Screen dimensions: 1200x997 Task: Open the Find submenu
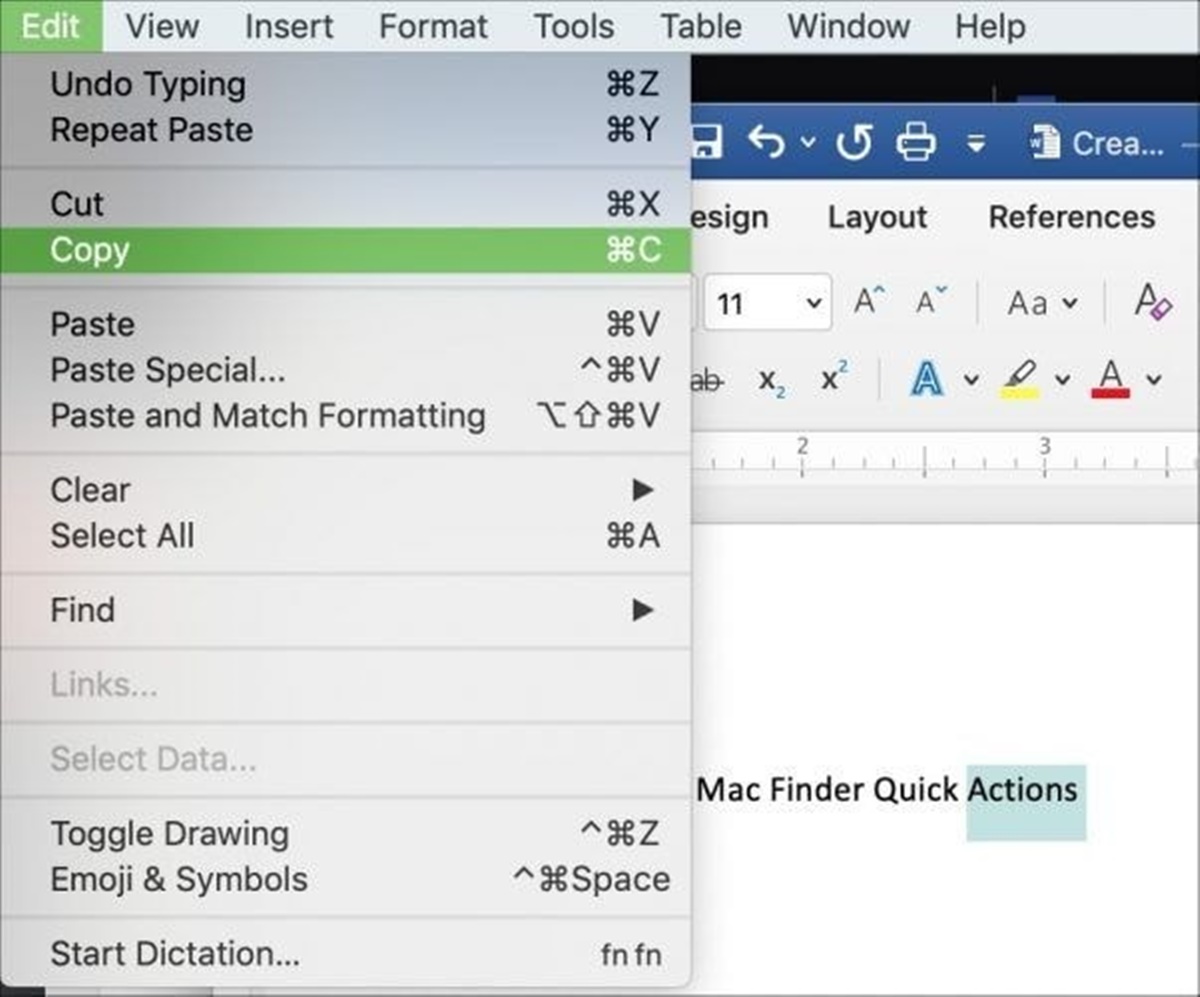click(82, 610)
